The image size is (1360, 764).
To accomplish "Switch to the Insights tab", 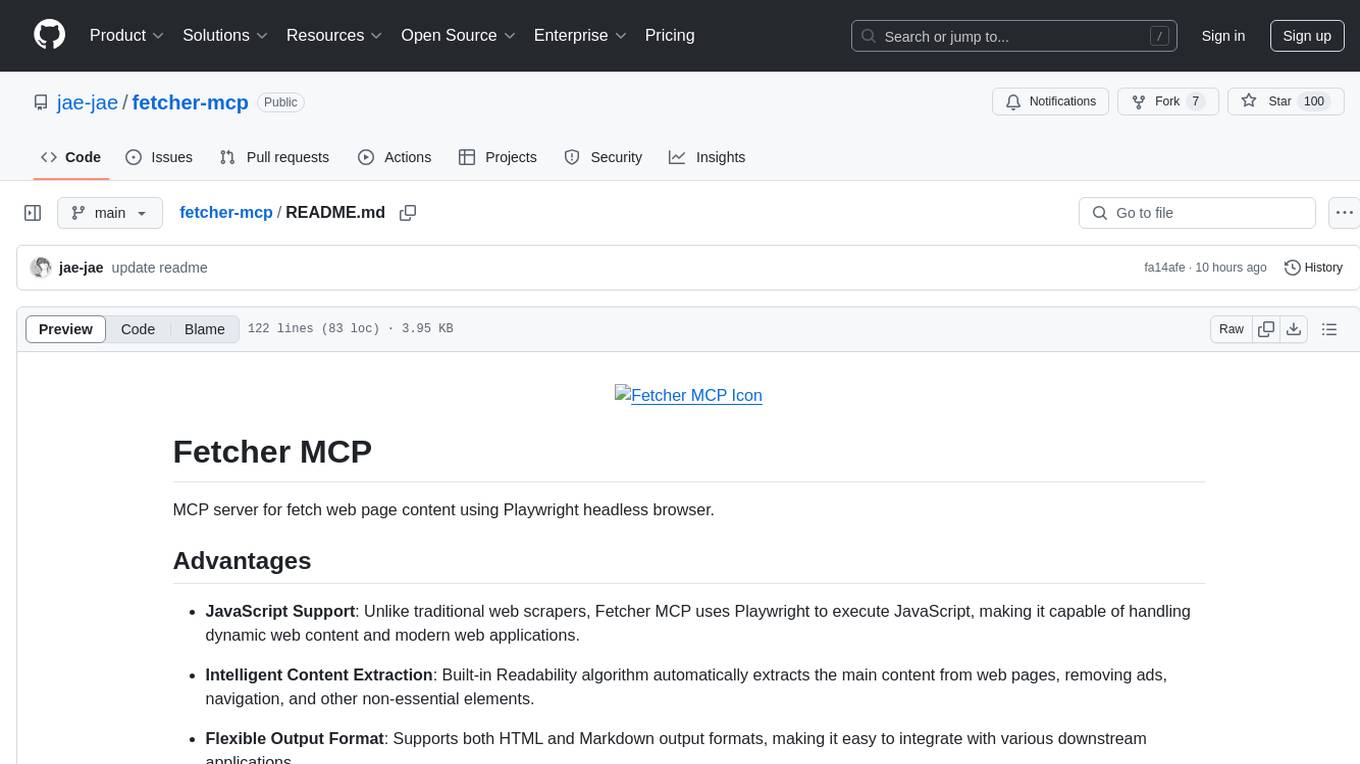I will tap(707, 157).
